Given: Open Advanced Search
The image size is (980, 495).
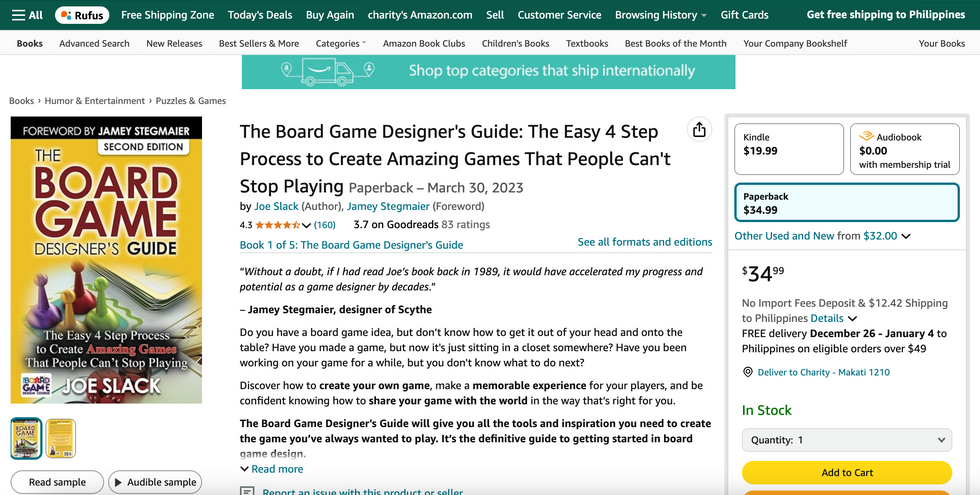Looking at the screenshot, I should point(94,43).
